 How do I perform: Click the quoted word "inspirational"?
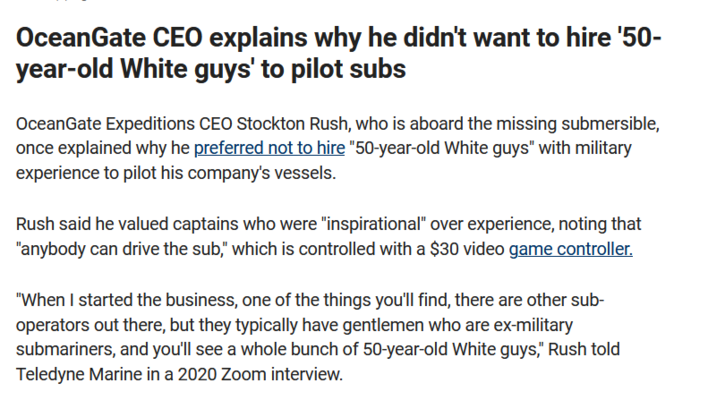click(x=373, y=224)
